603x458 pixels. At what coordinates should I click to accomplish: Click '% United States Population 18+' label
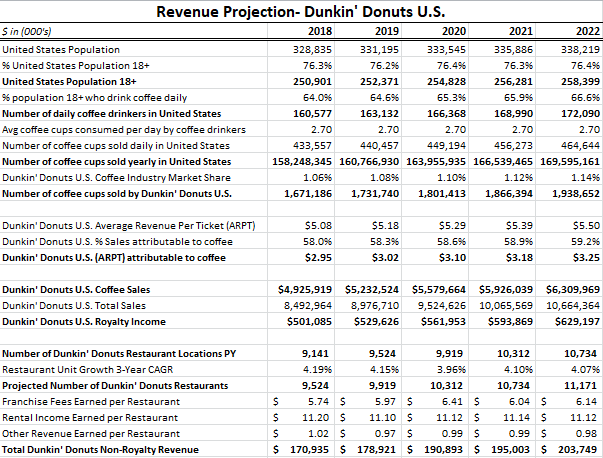pyautogui.click(x=75, y=66)
